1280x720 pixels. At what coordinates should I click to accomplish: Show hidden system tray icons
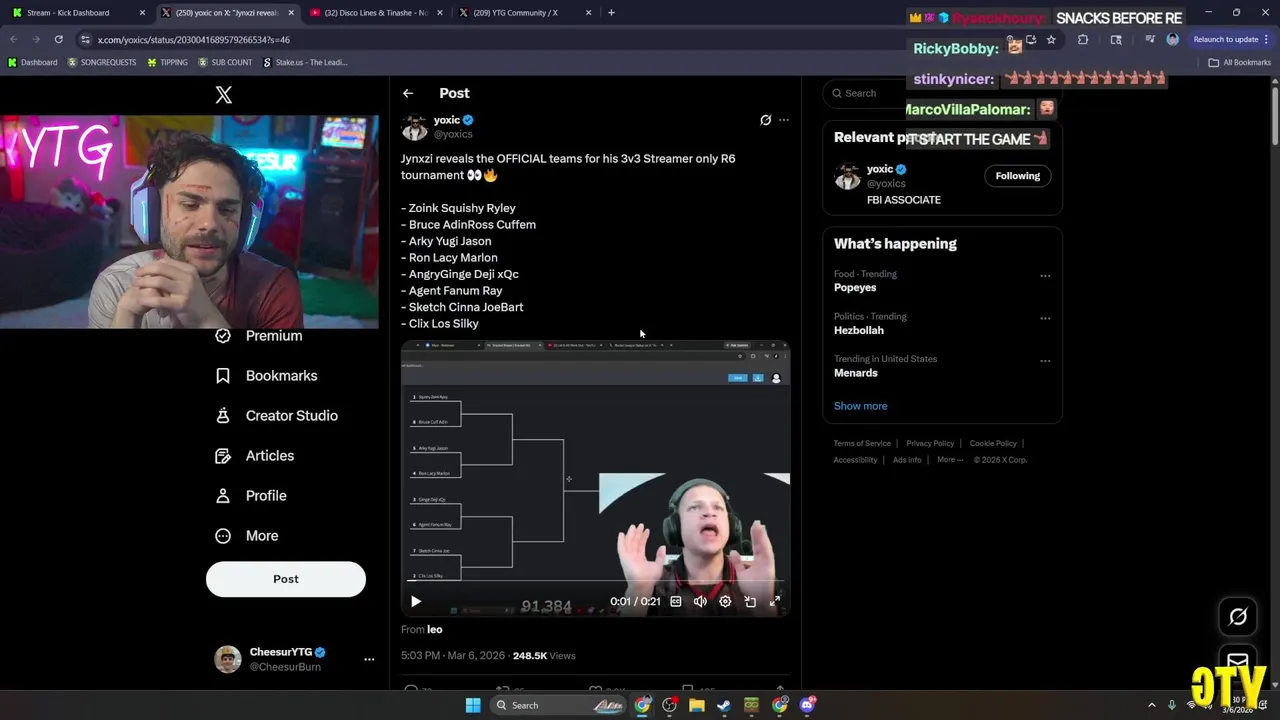point(1151,705)
